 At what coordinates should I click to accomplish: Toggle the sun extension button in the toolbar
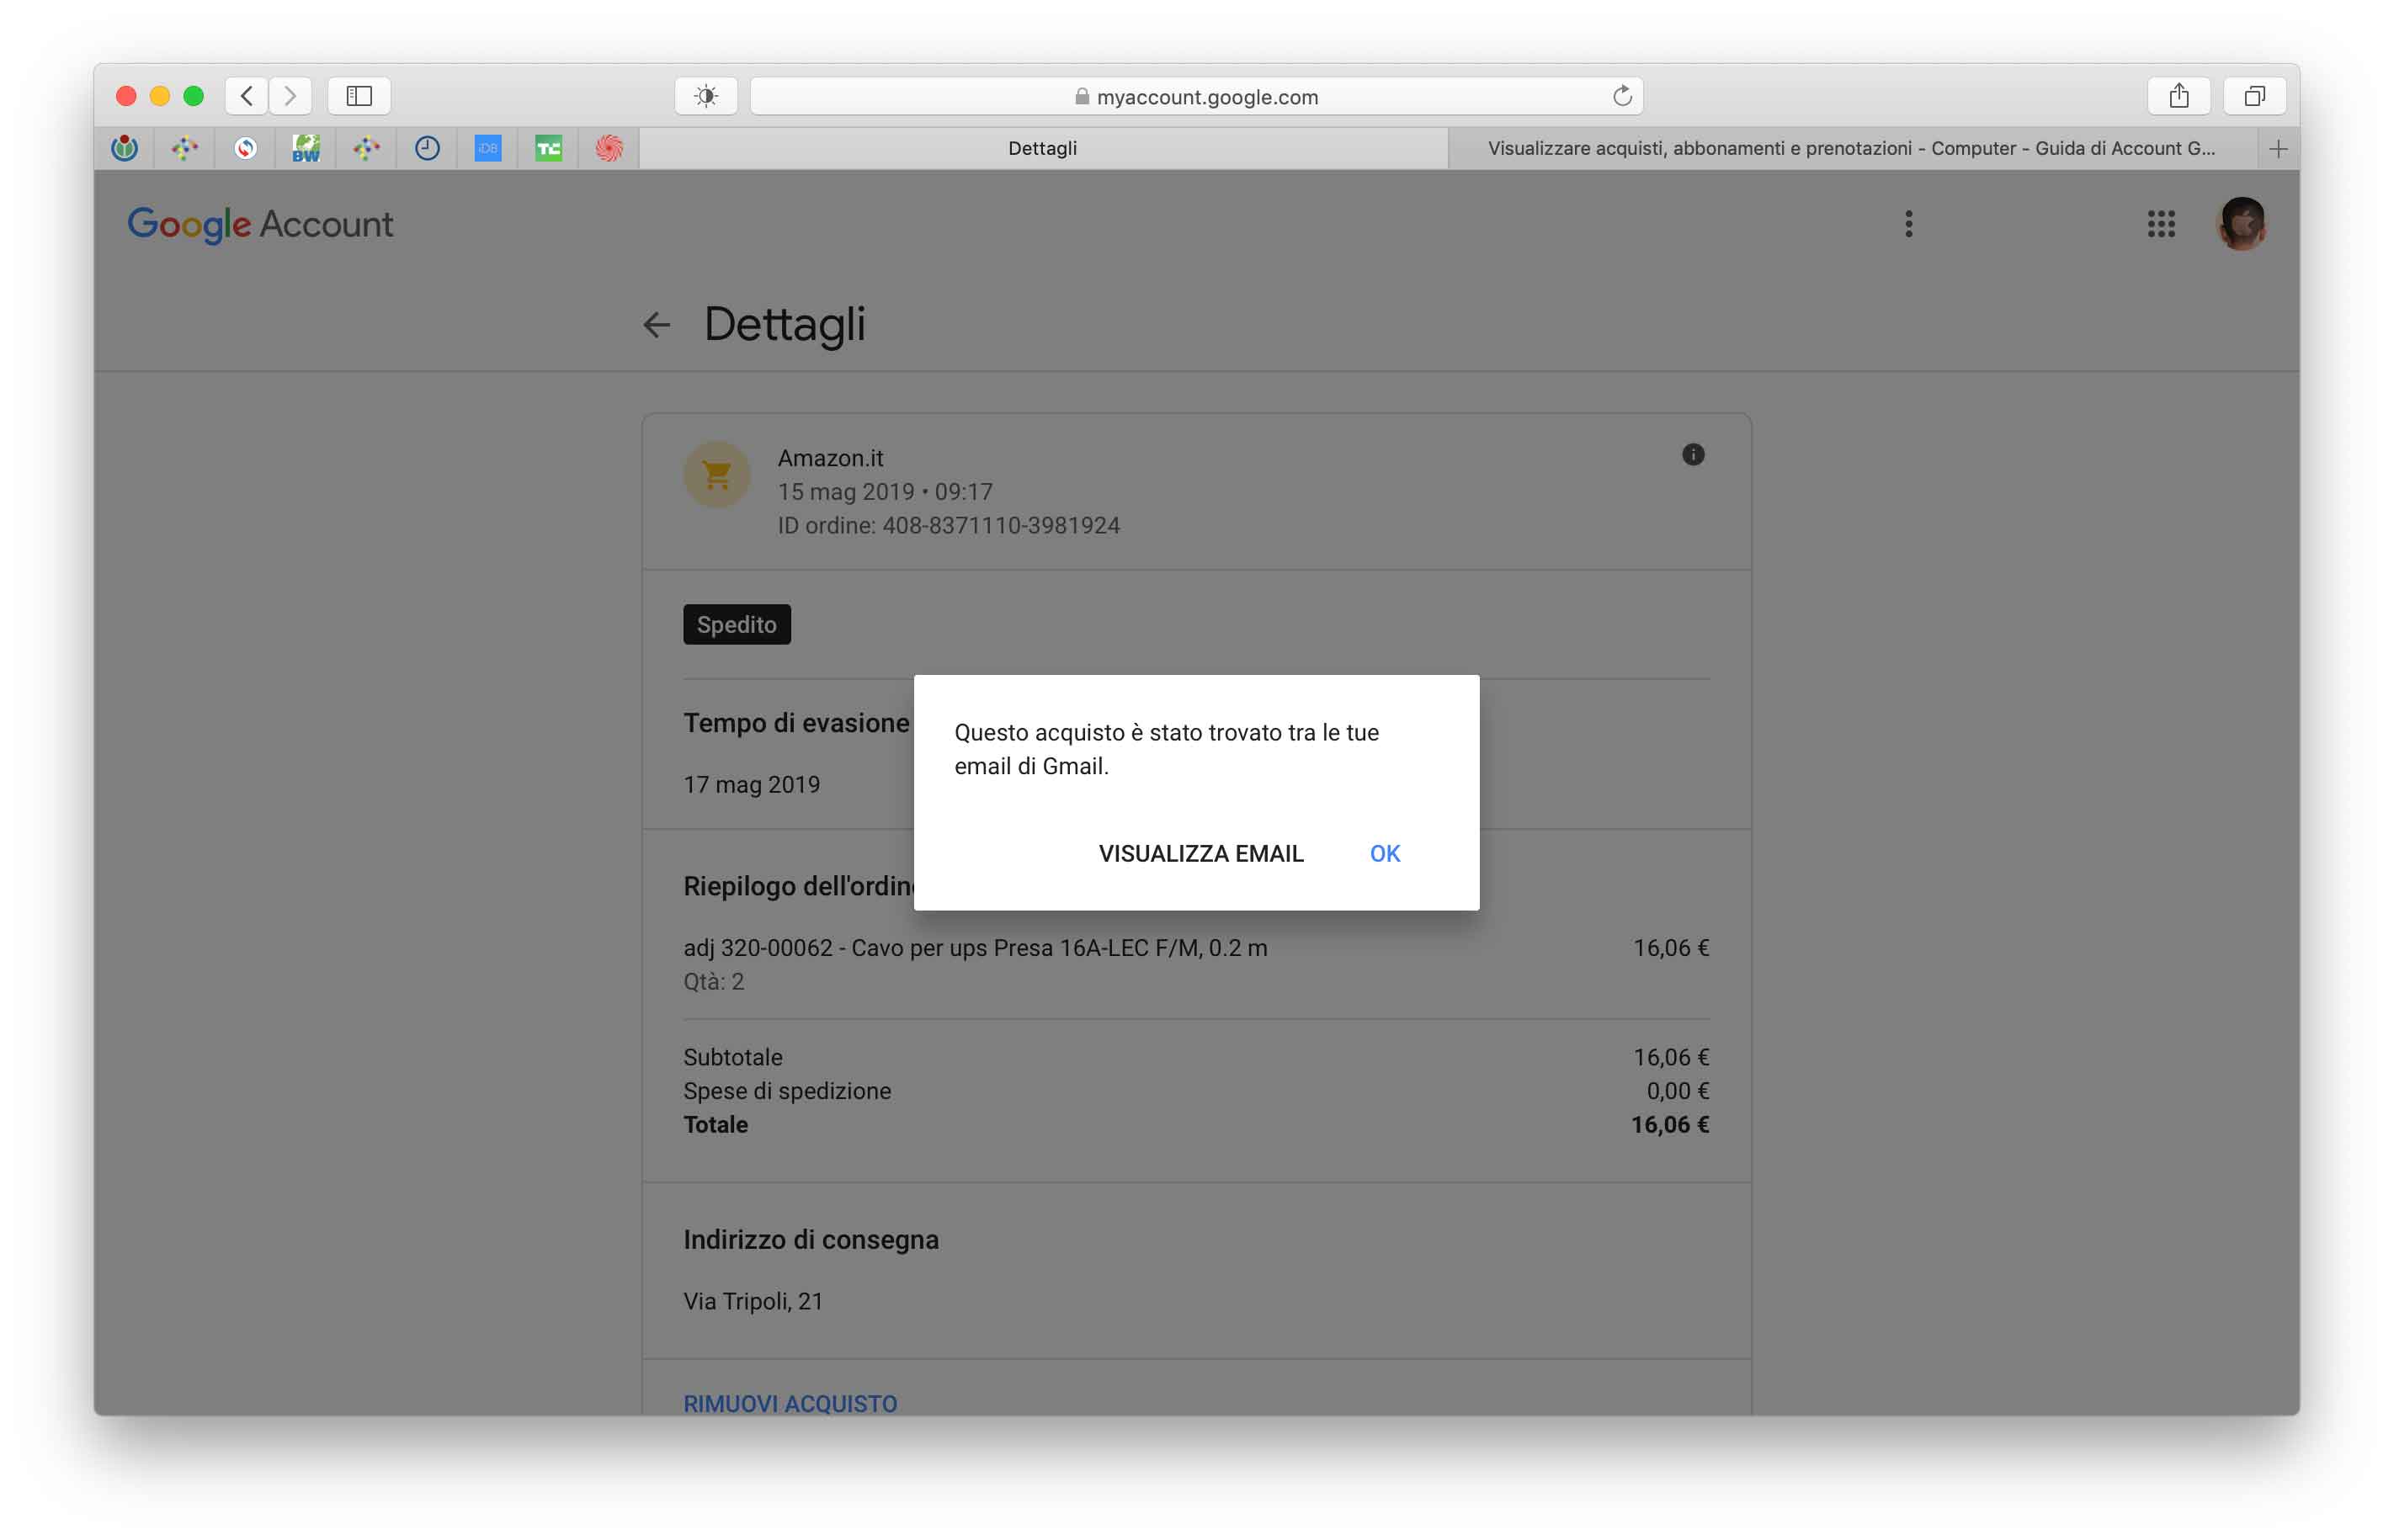(x=706, y=96)
